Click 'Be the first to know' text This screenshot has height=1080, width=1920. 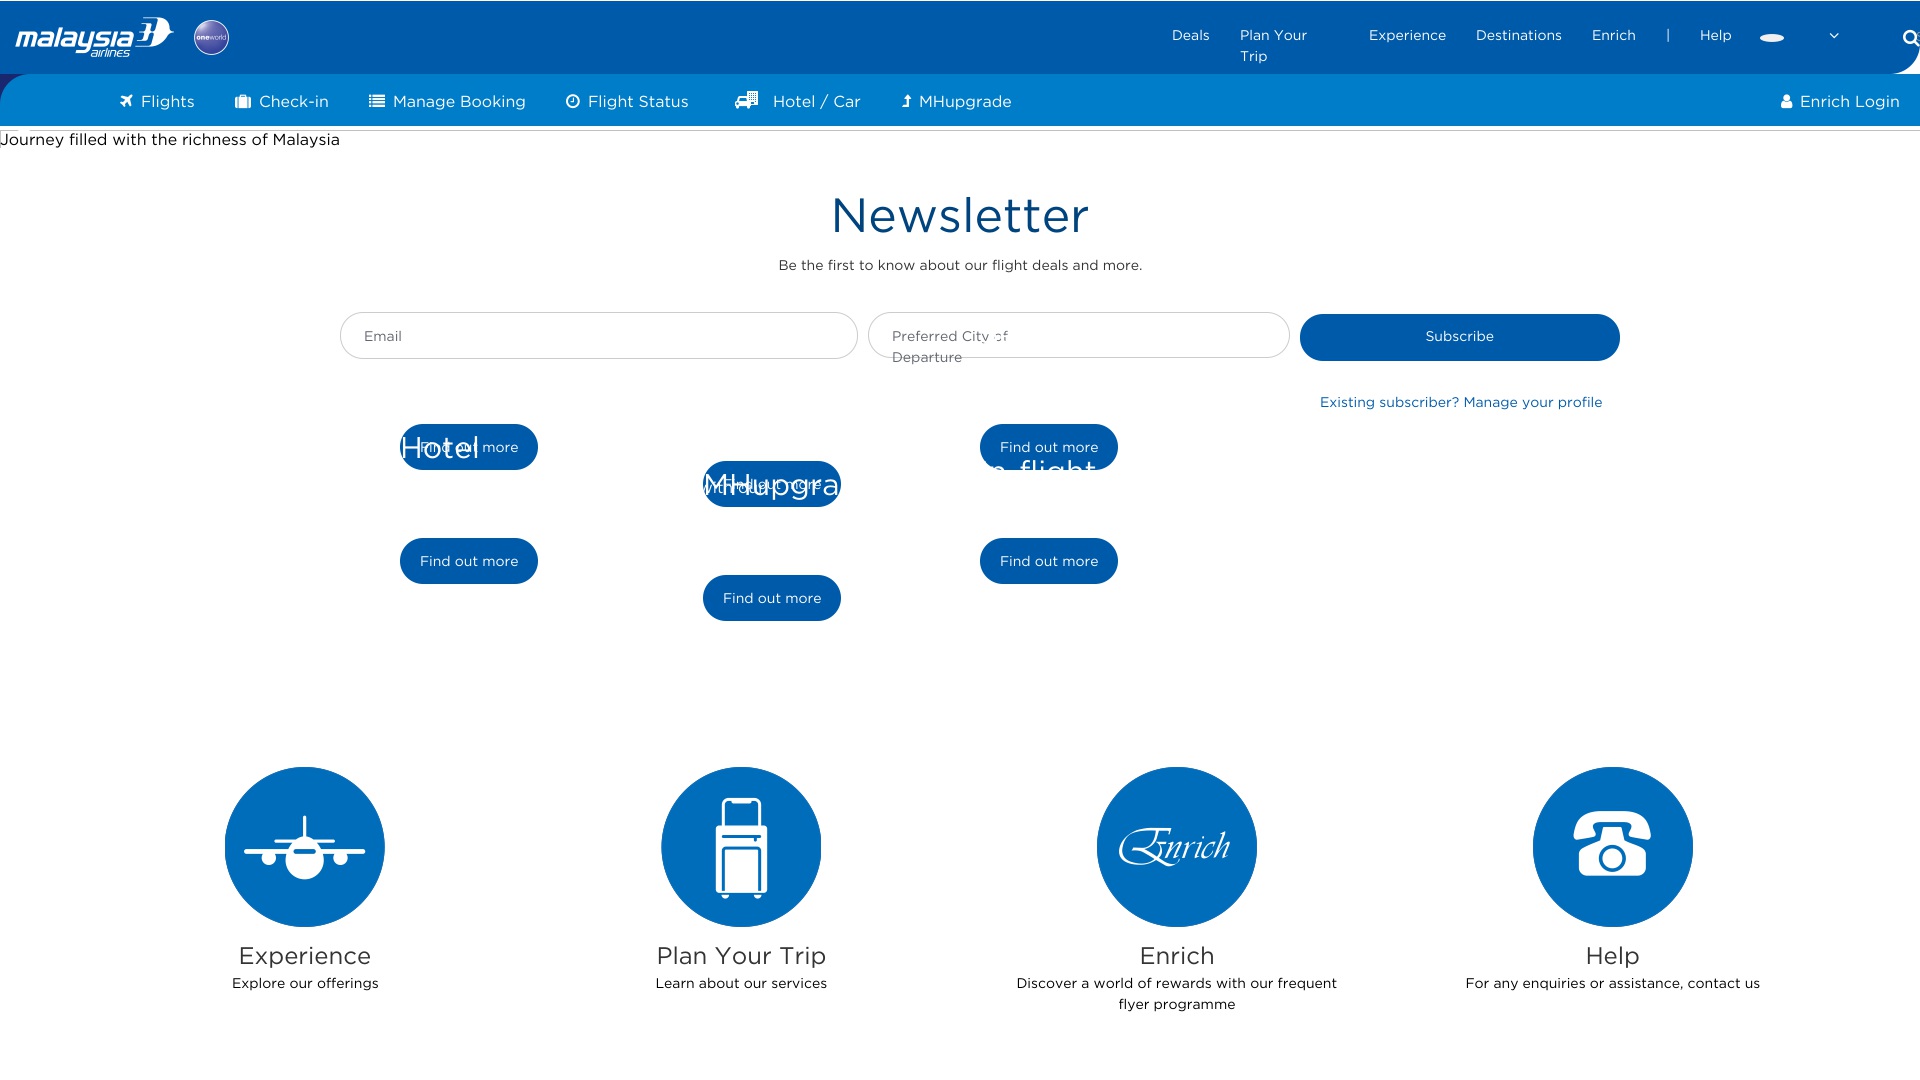tap(960, 265)
